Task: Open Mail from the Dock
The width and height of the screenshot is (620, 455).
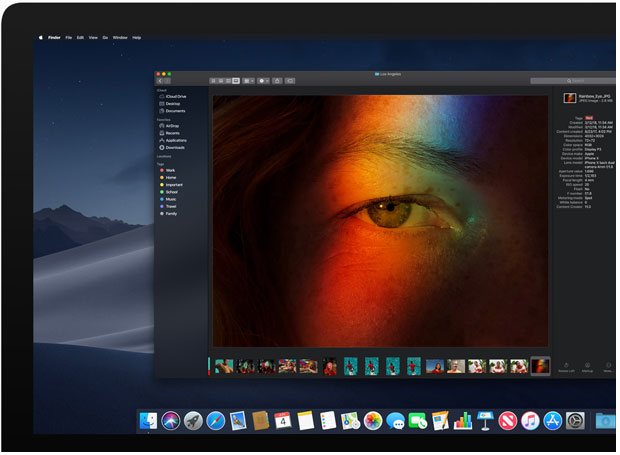Action: [238, 421]
